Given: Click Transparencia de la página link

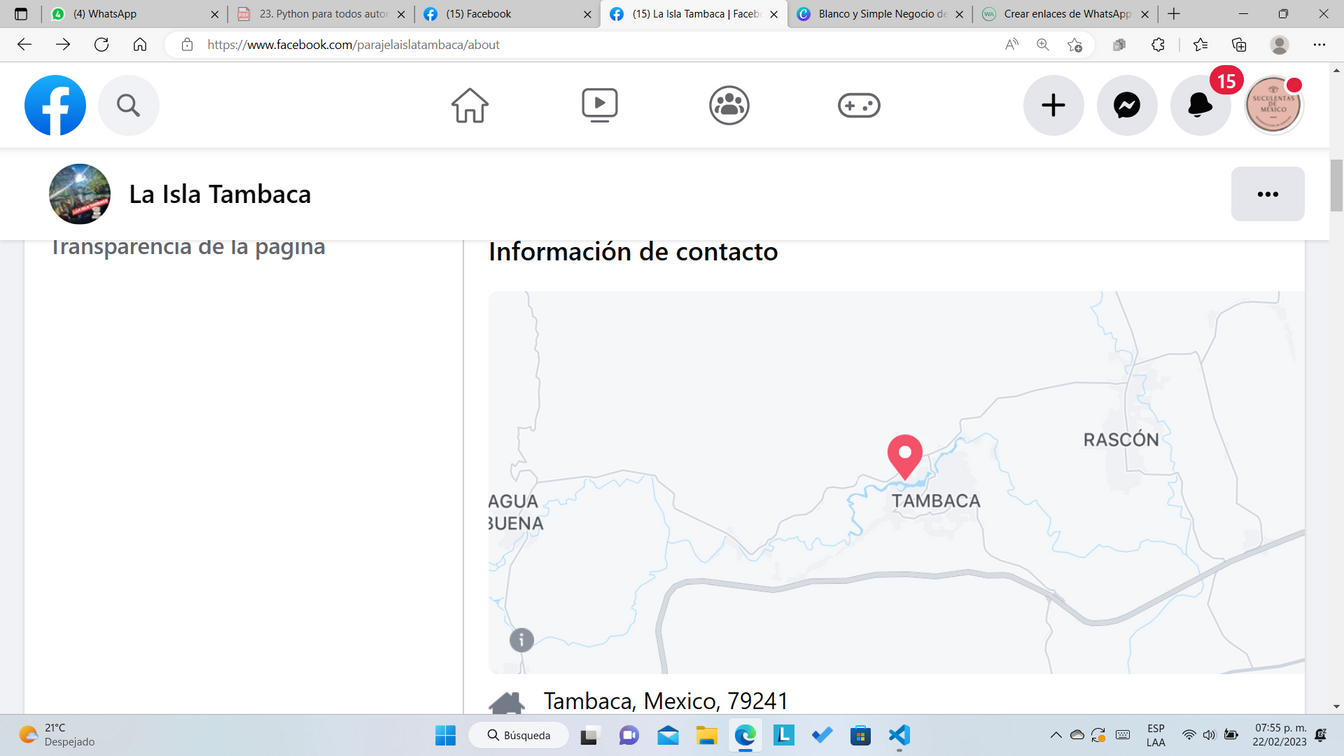Looking at the screenshot, I should pos(188,247).
